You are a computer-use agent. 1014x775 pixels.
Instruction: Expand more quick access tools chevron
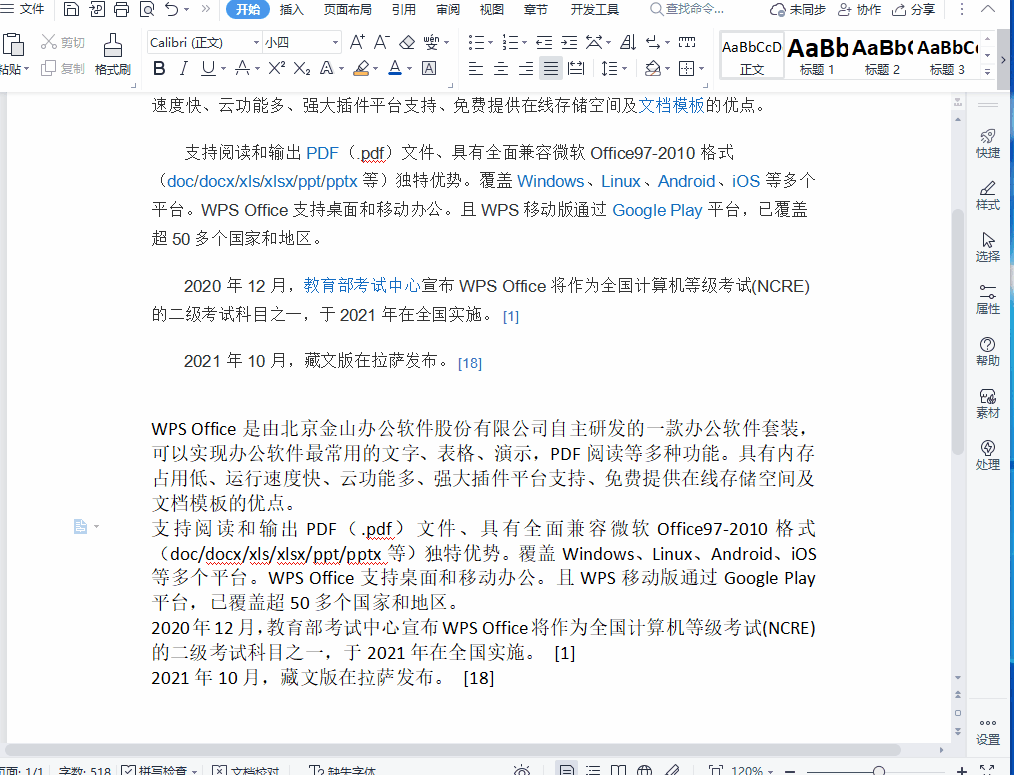pos(206,9)
